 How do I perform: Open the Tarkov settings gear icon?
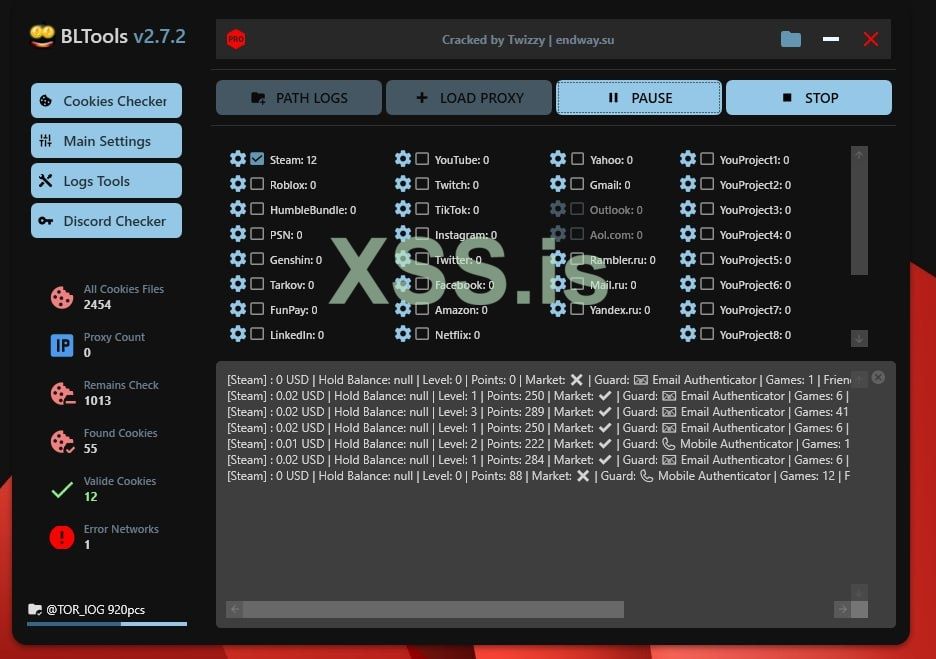tap(238, 284)
